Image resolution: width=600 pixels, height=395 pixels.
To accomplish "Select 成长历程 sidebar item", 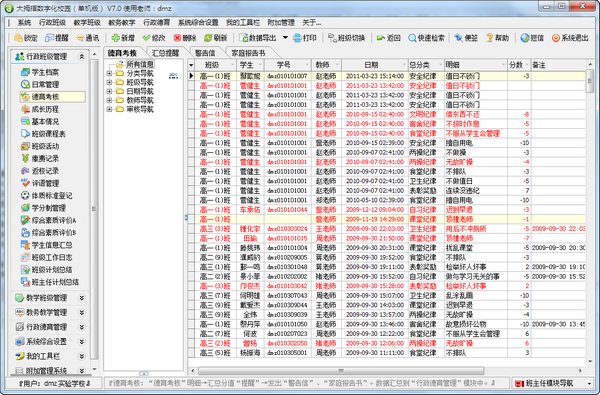I will point(40,109).
